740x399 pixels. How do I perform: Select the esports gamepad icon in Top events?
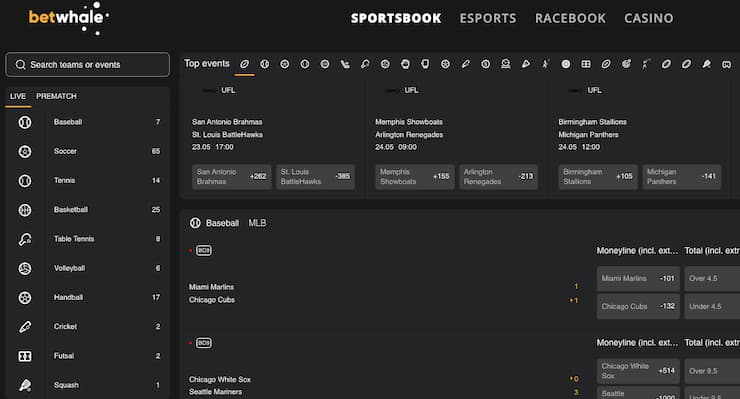coord(727,64)
